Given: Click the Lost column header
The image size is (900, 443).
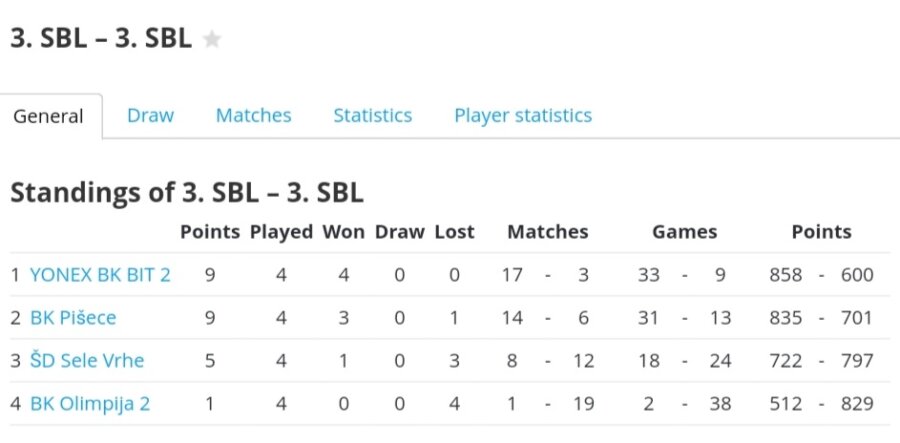Looking at the screenshot, I should [454, 232].
